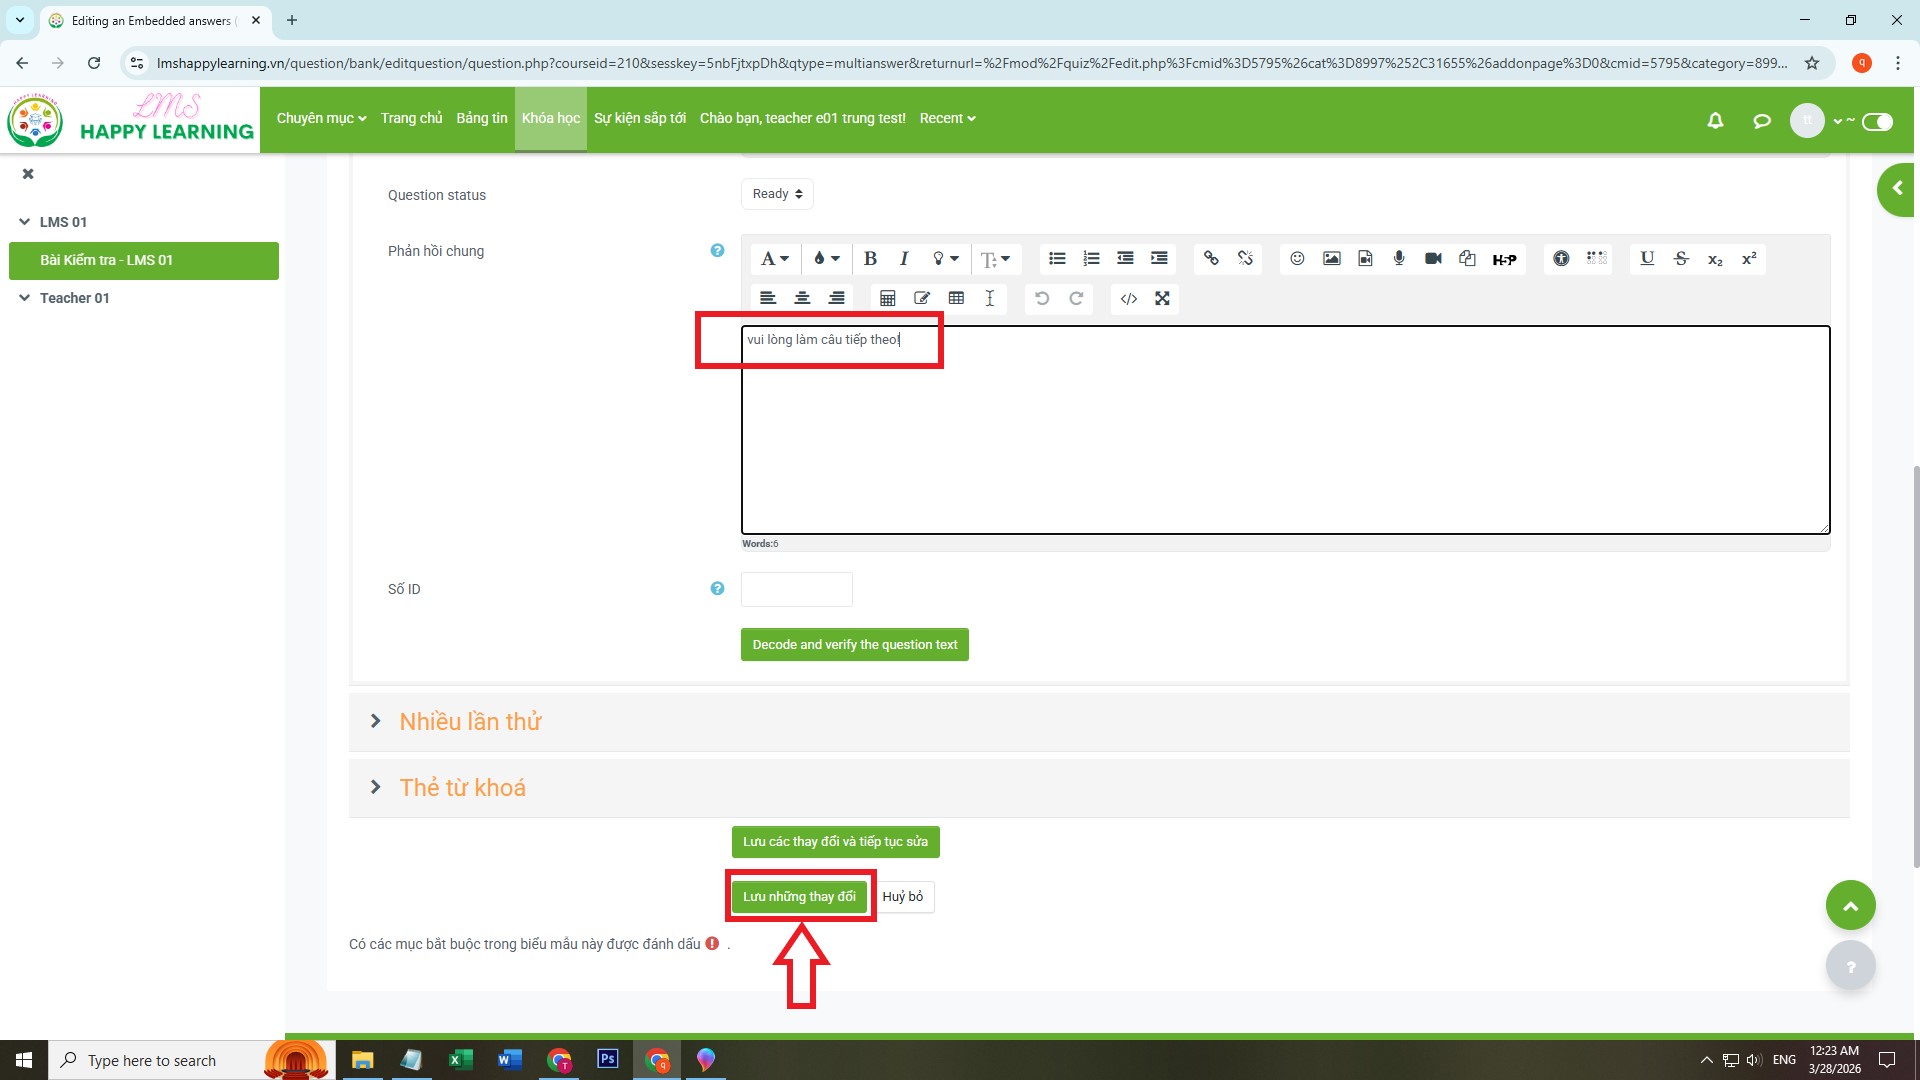Open the Question status dropdown
Image resolution: width=1920 pixels, height=1080 pixels.
pyautogui.click(x=777, y=194)
